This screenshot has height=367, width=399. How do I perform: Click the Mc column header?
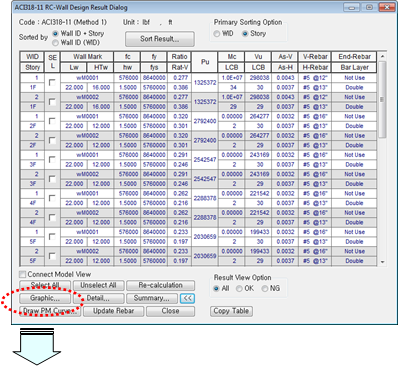coord(232,57)
